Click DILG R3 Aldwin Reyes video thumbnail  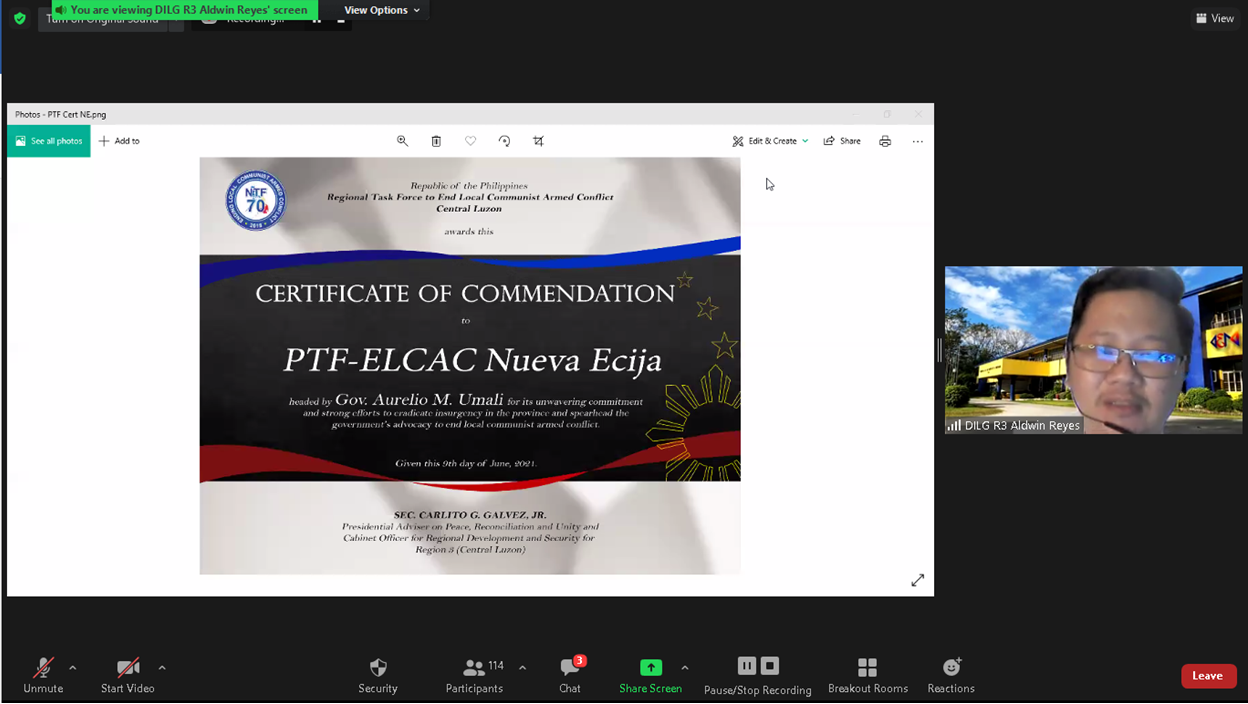(1094, 350)
